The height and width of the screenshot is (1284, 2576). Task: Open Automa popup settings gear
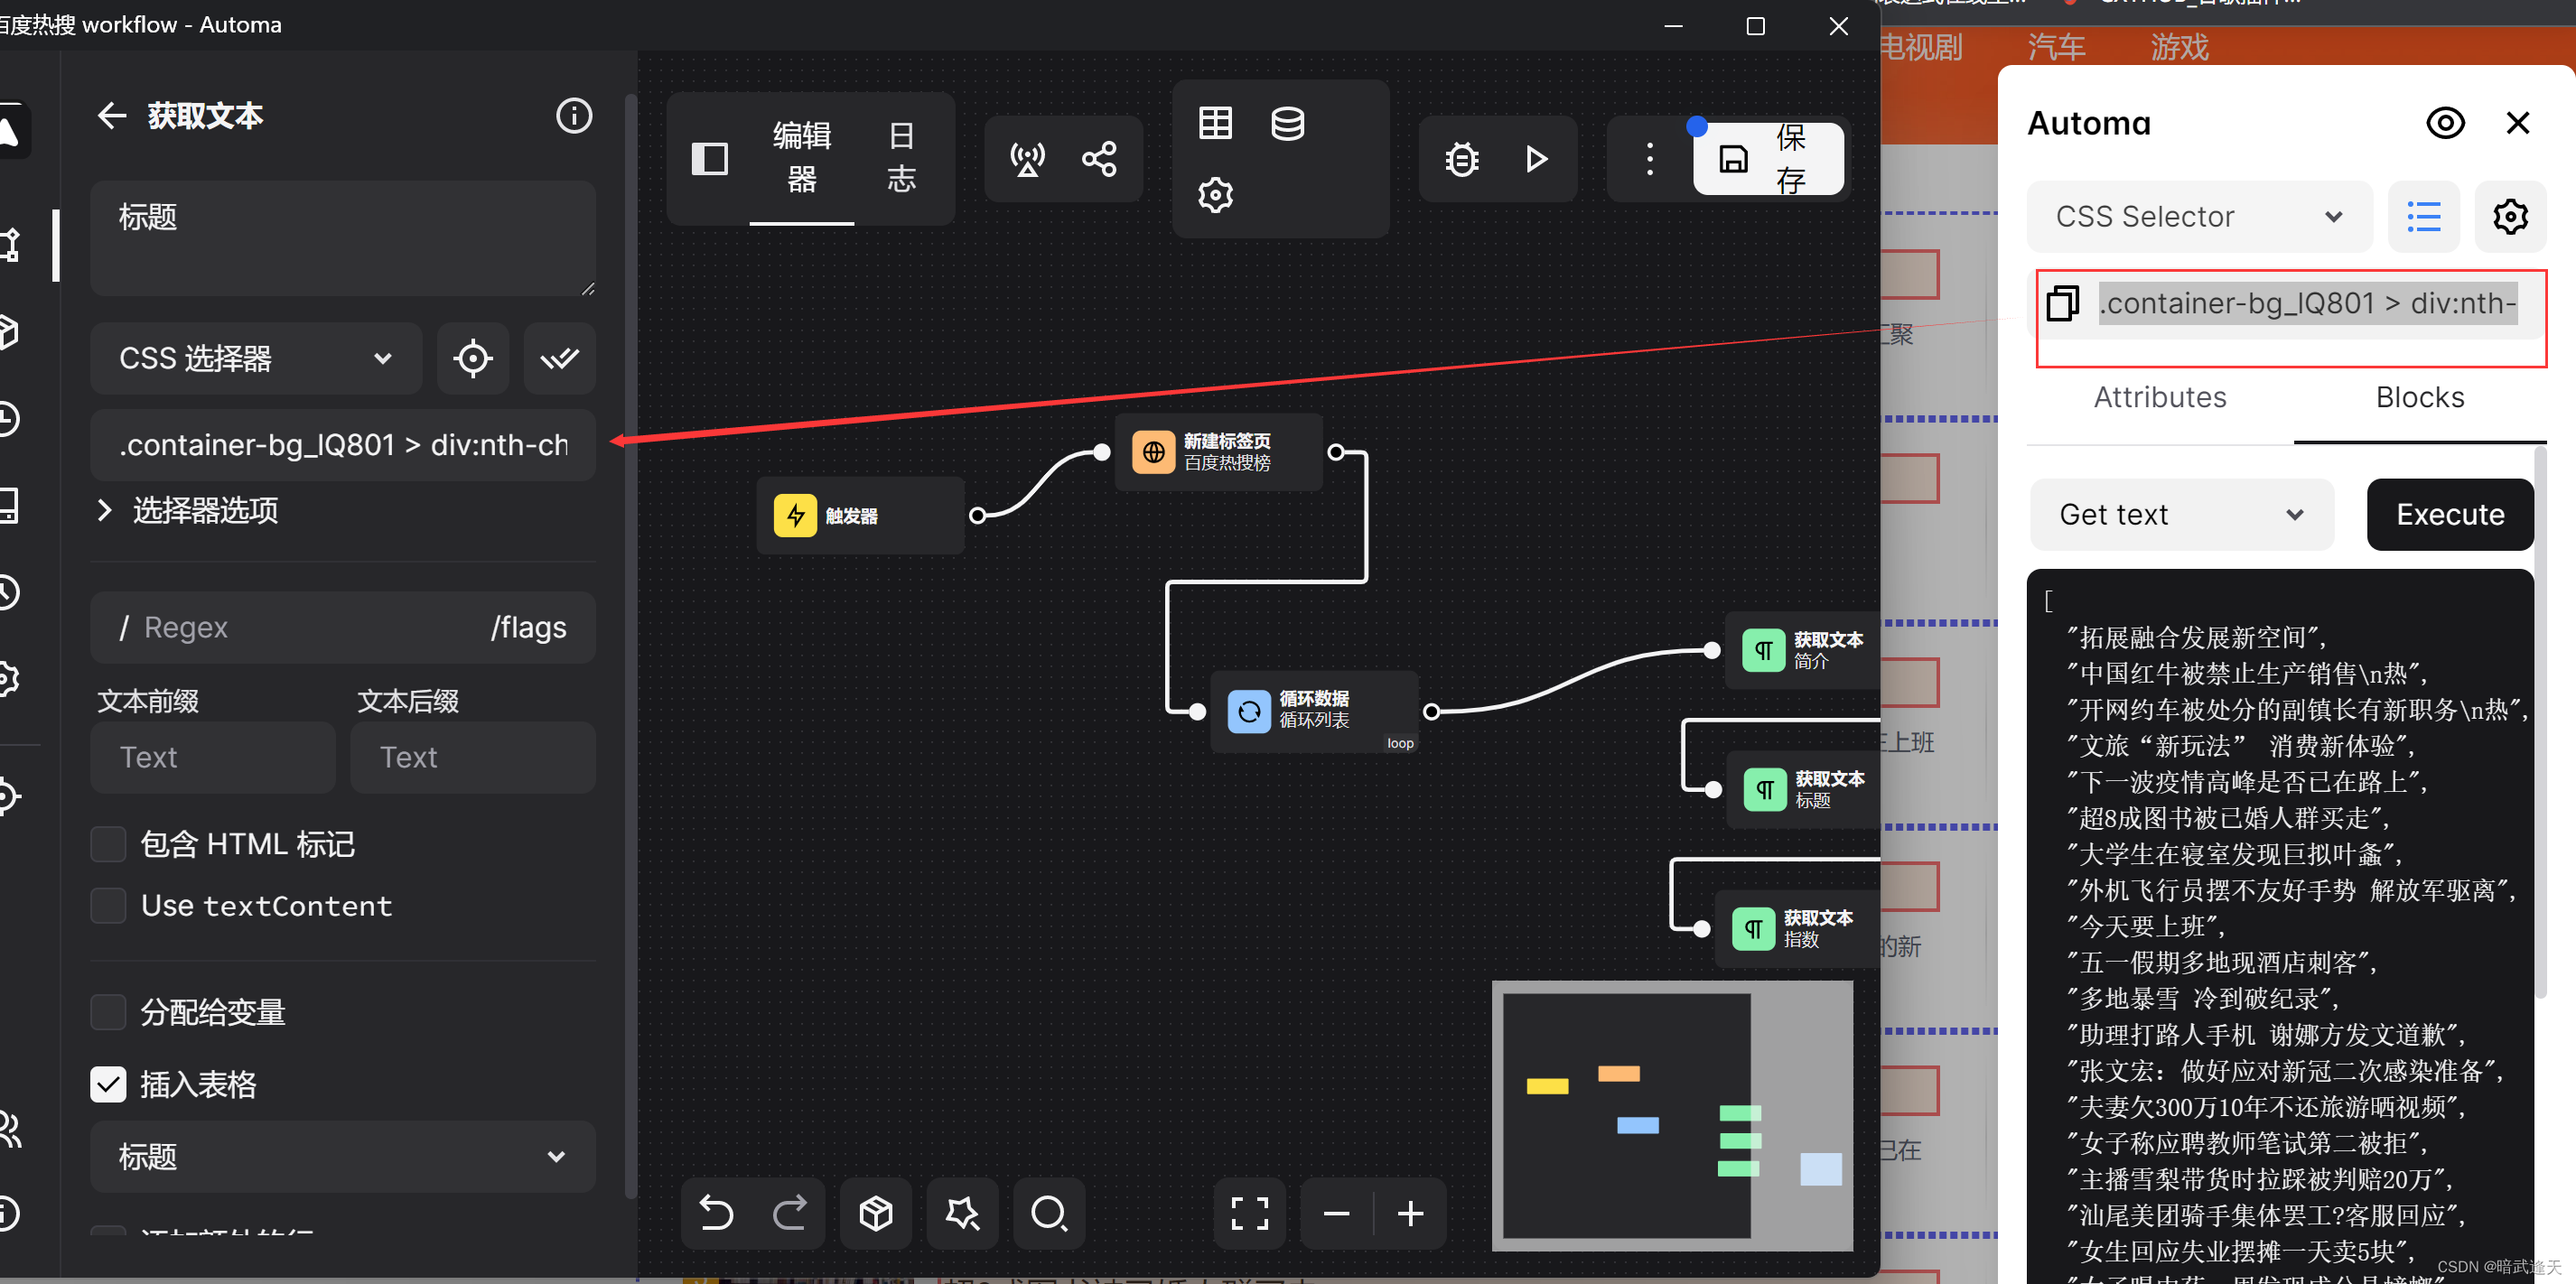(x=2510, y=216)
